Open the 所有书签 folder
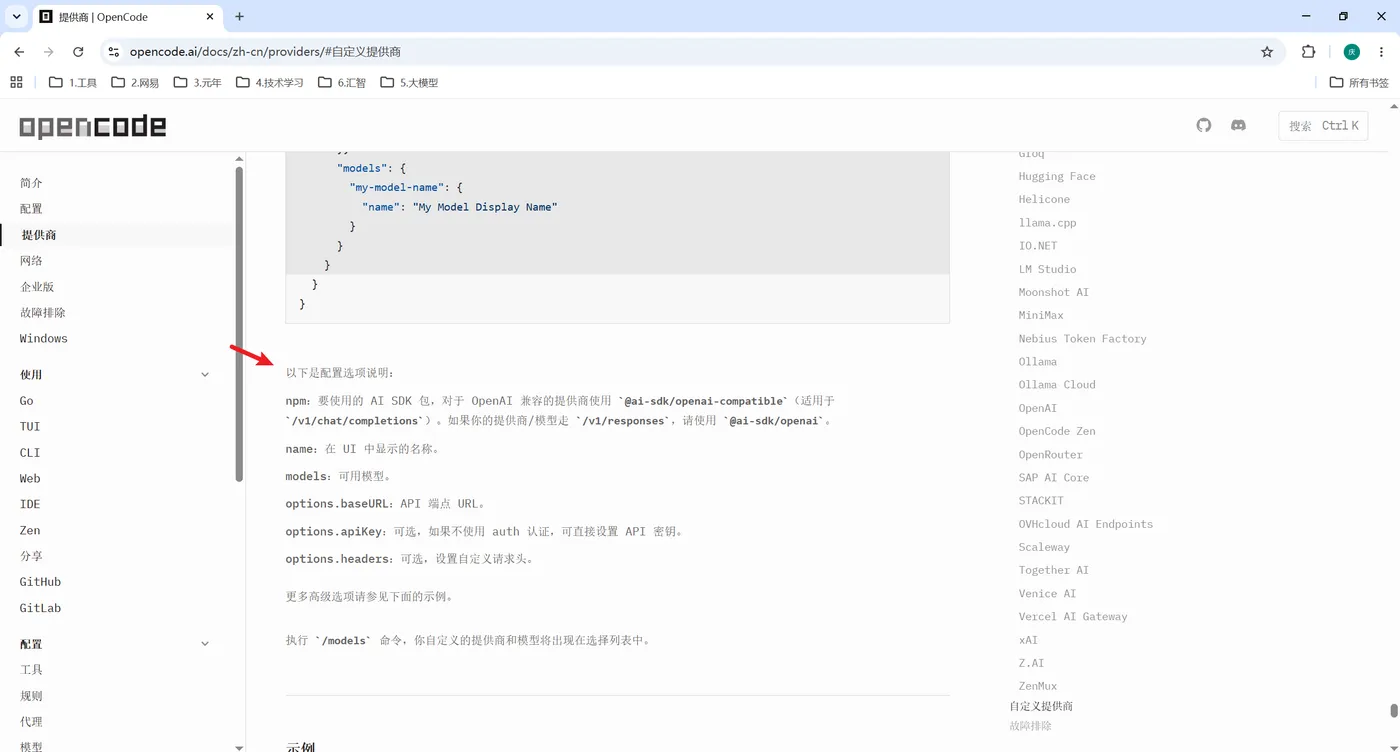The image size is (1400, 752). point(1359,82)
